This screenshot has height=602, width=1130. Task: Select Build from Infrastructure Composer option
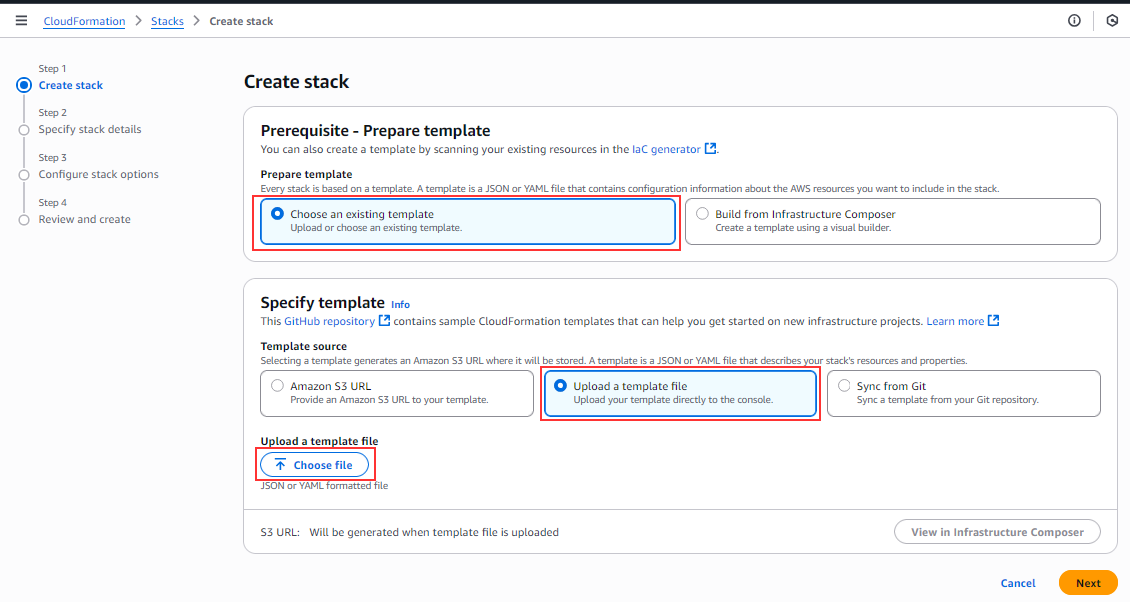point(892,221)
